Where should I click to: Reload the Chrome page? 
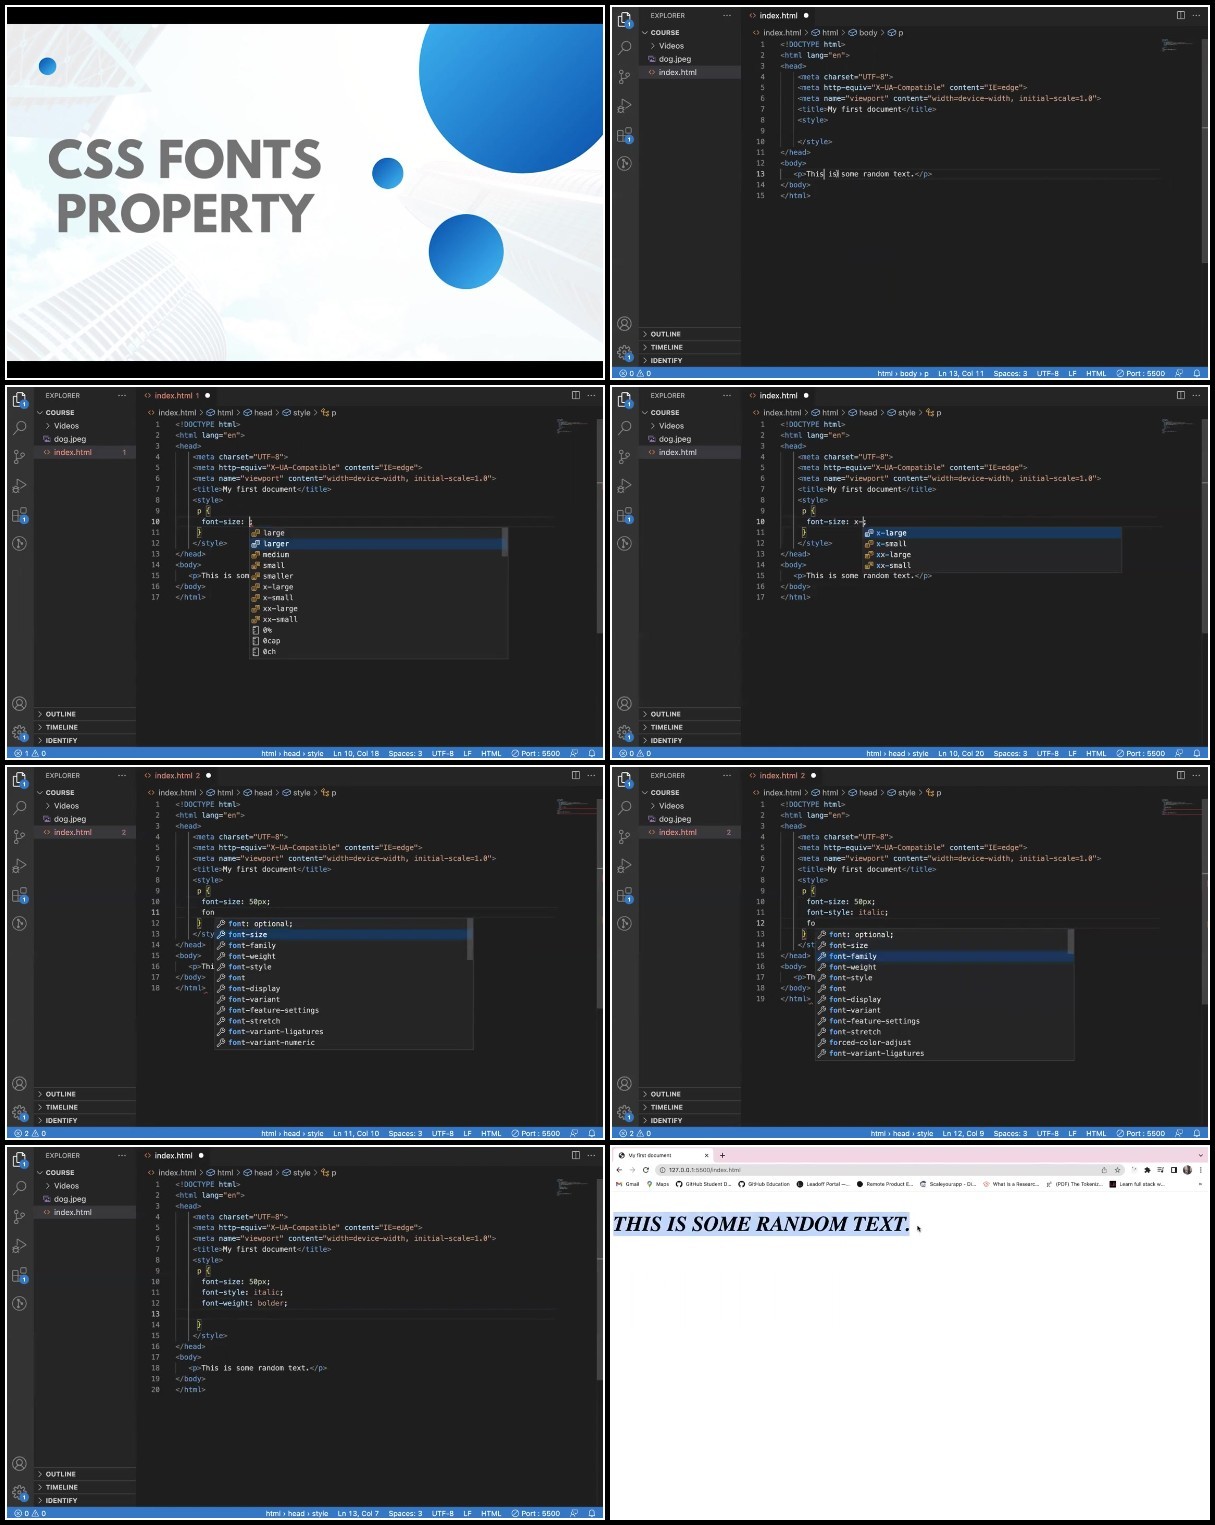645,1169
